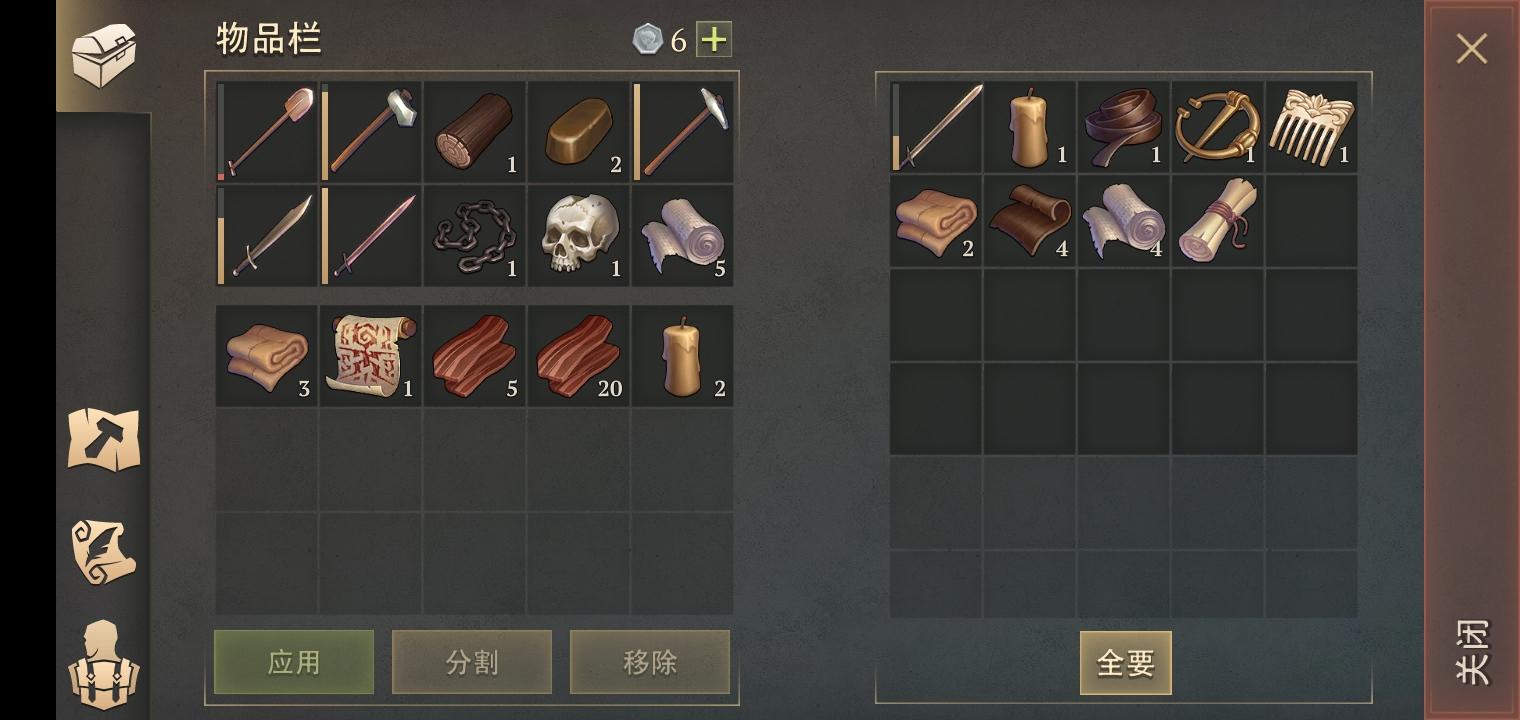Screen dimensions: 1520x720
Task: Open the chest inventory tab
Action: pyautogui.click(x=104, y=54)
